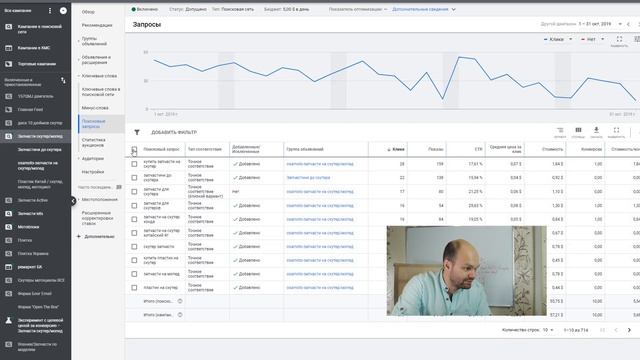Check the box for the 28-click query row
The height and width of the screenshot is (360, 640).
[x=134, y=164]
